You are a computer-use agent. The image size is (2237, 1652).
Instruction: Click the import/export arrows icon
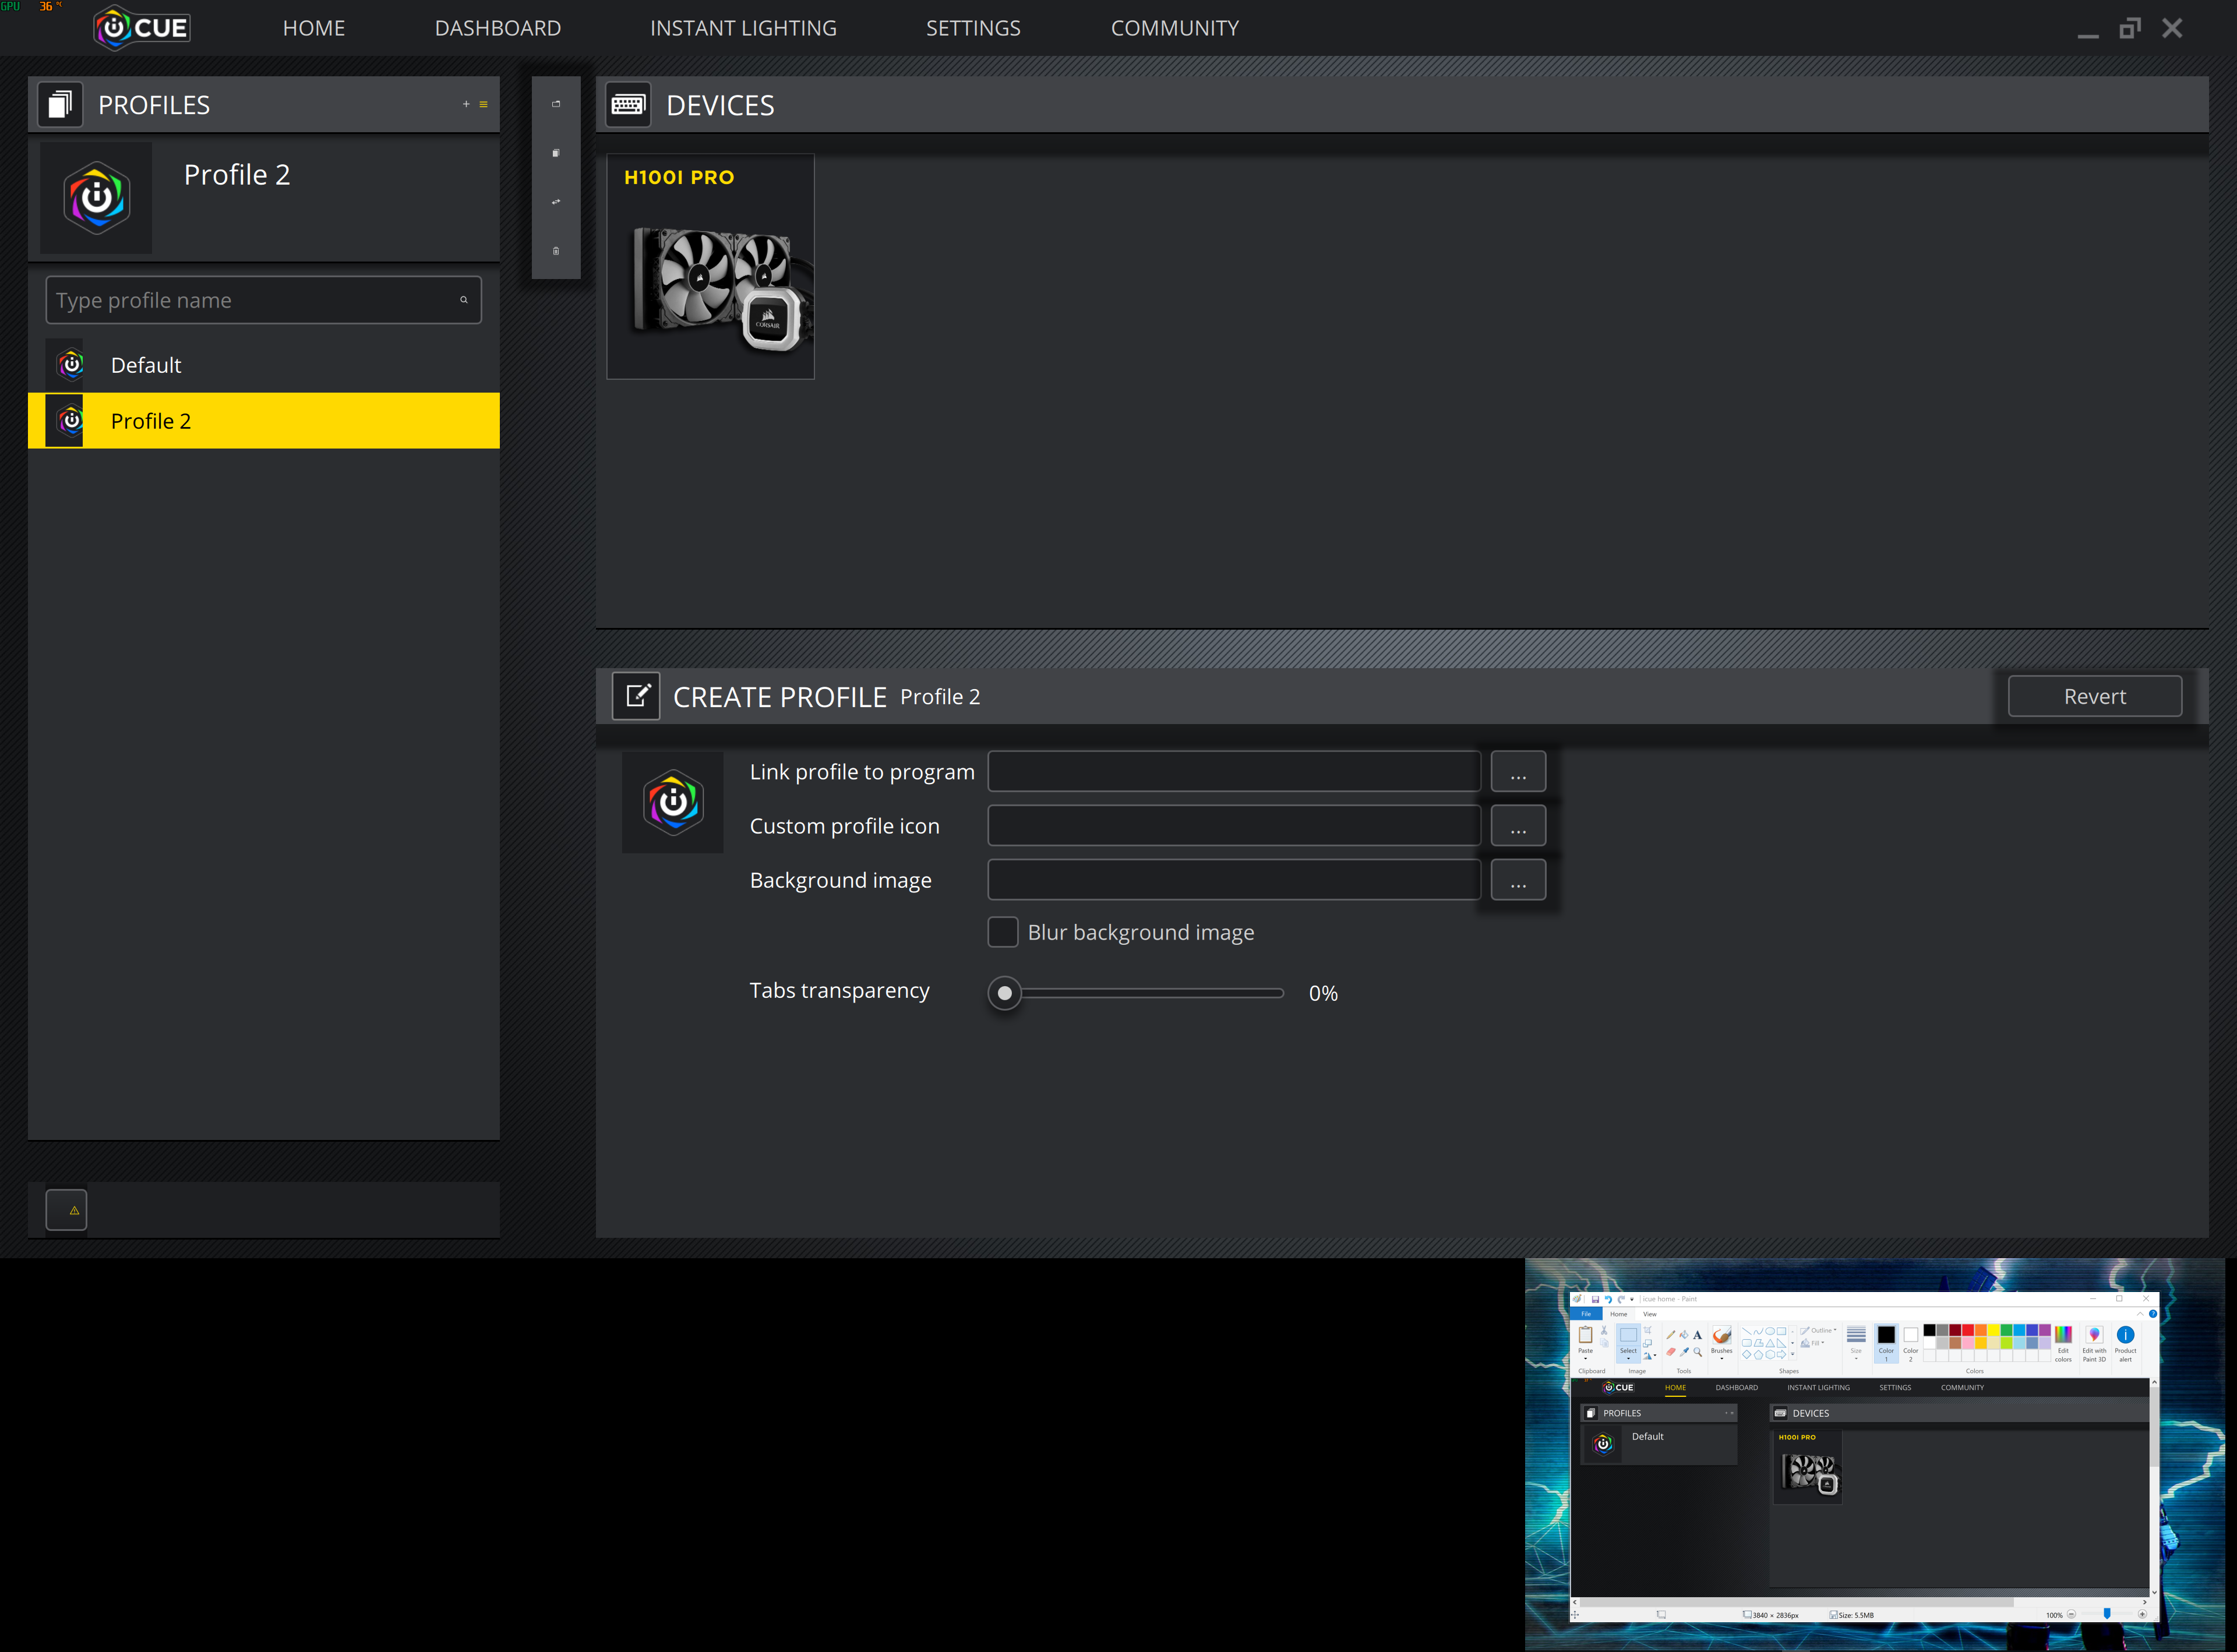pyautogui.click(x=556, y=202)
